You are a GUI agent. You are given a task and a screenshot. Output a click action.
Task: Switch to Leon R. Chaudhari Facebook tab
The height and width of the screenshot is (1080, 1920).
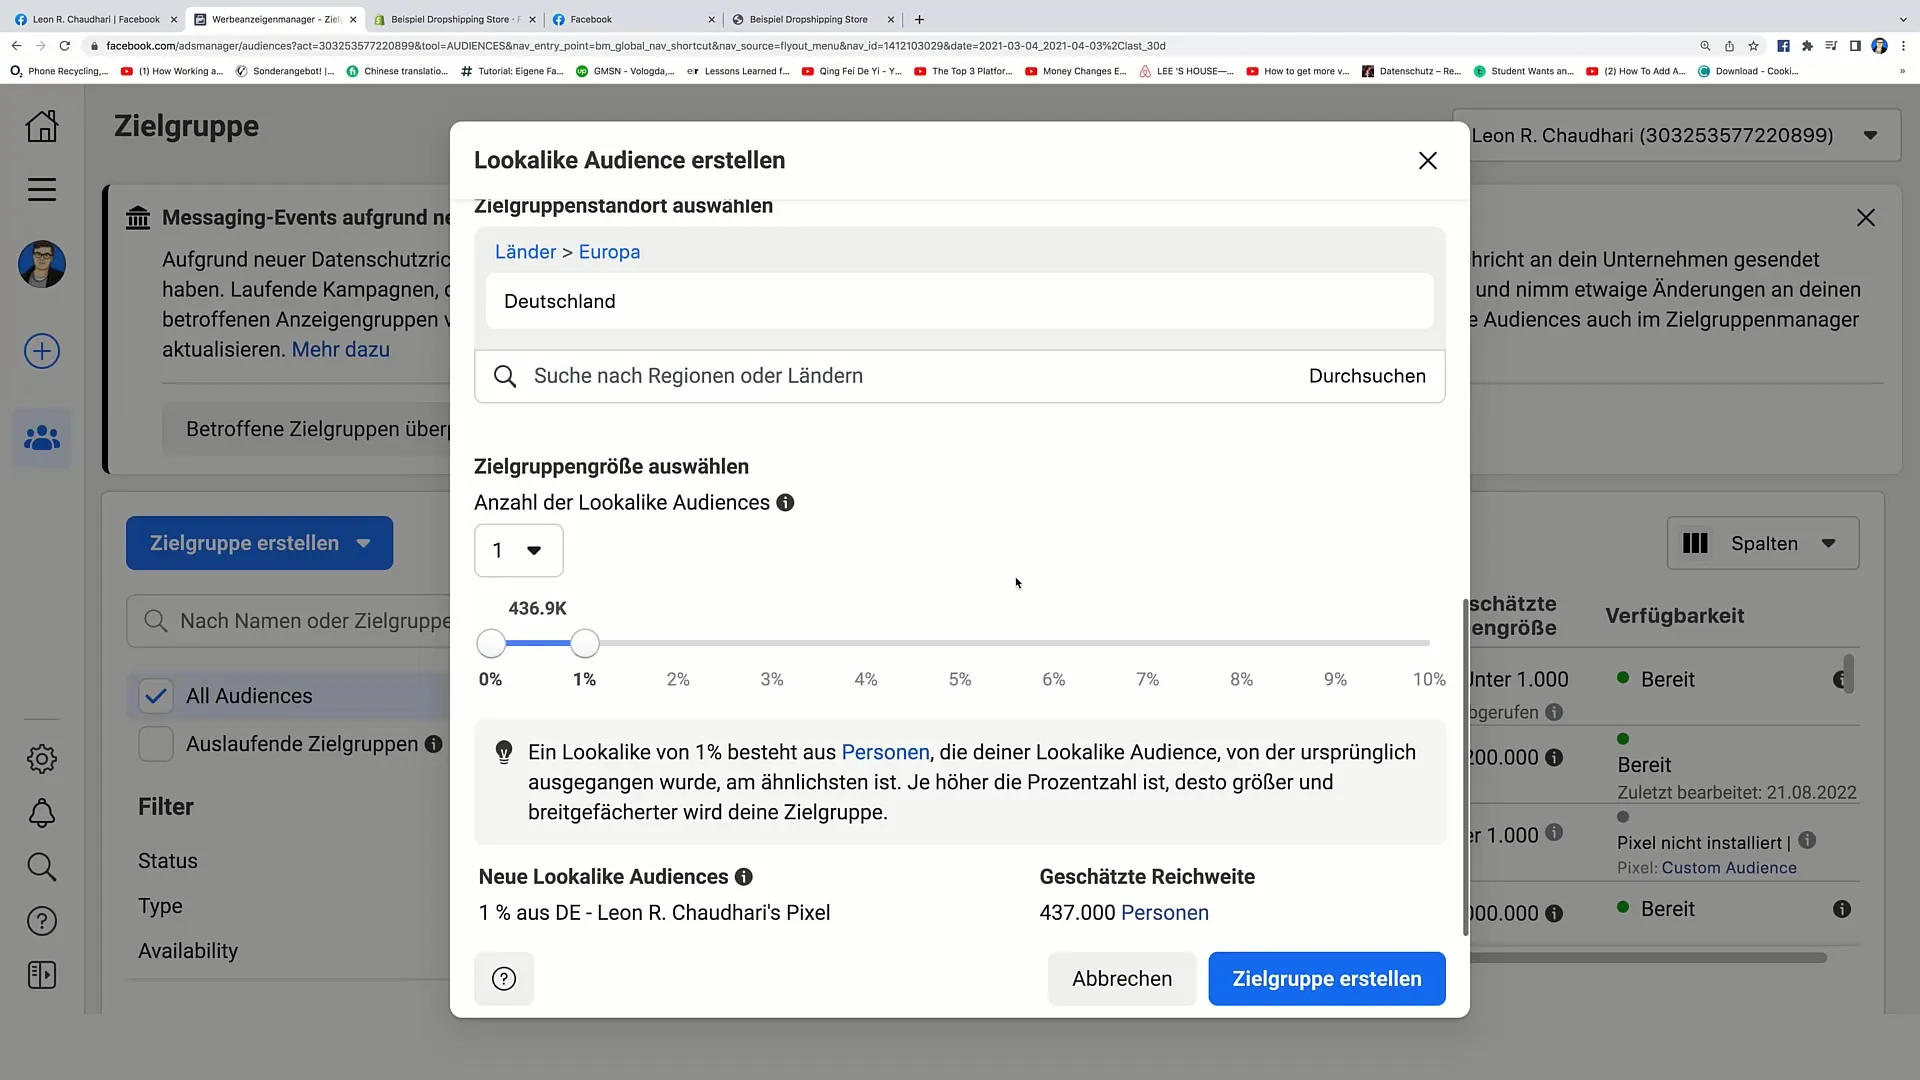click(x=95, y=19)
